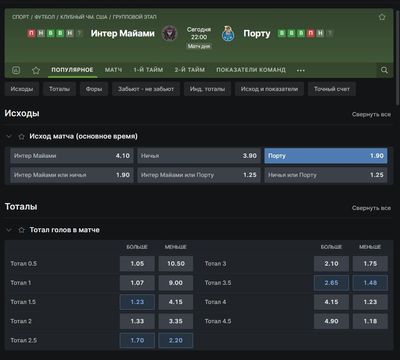This screenshot has width=400, height=360.
Task: Switch to the Популярное tab
Action: (x=72, y=70)
